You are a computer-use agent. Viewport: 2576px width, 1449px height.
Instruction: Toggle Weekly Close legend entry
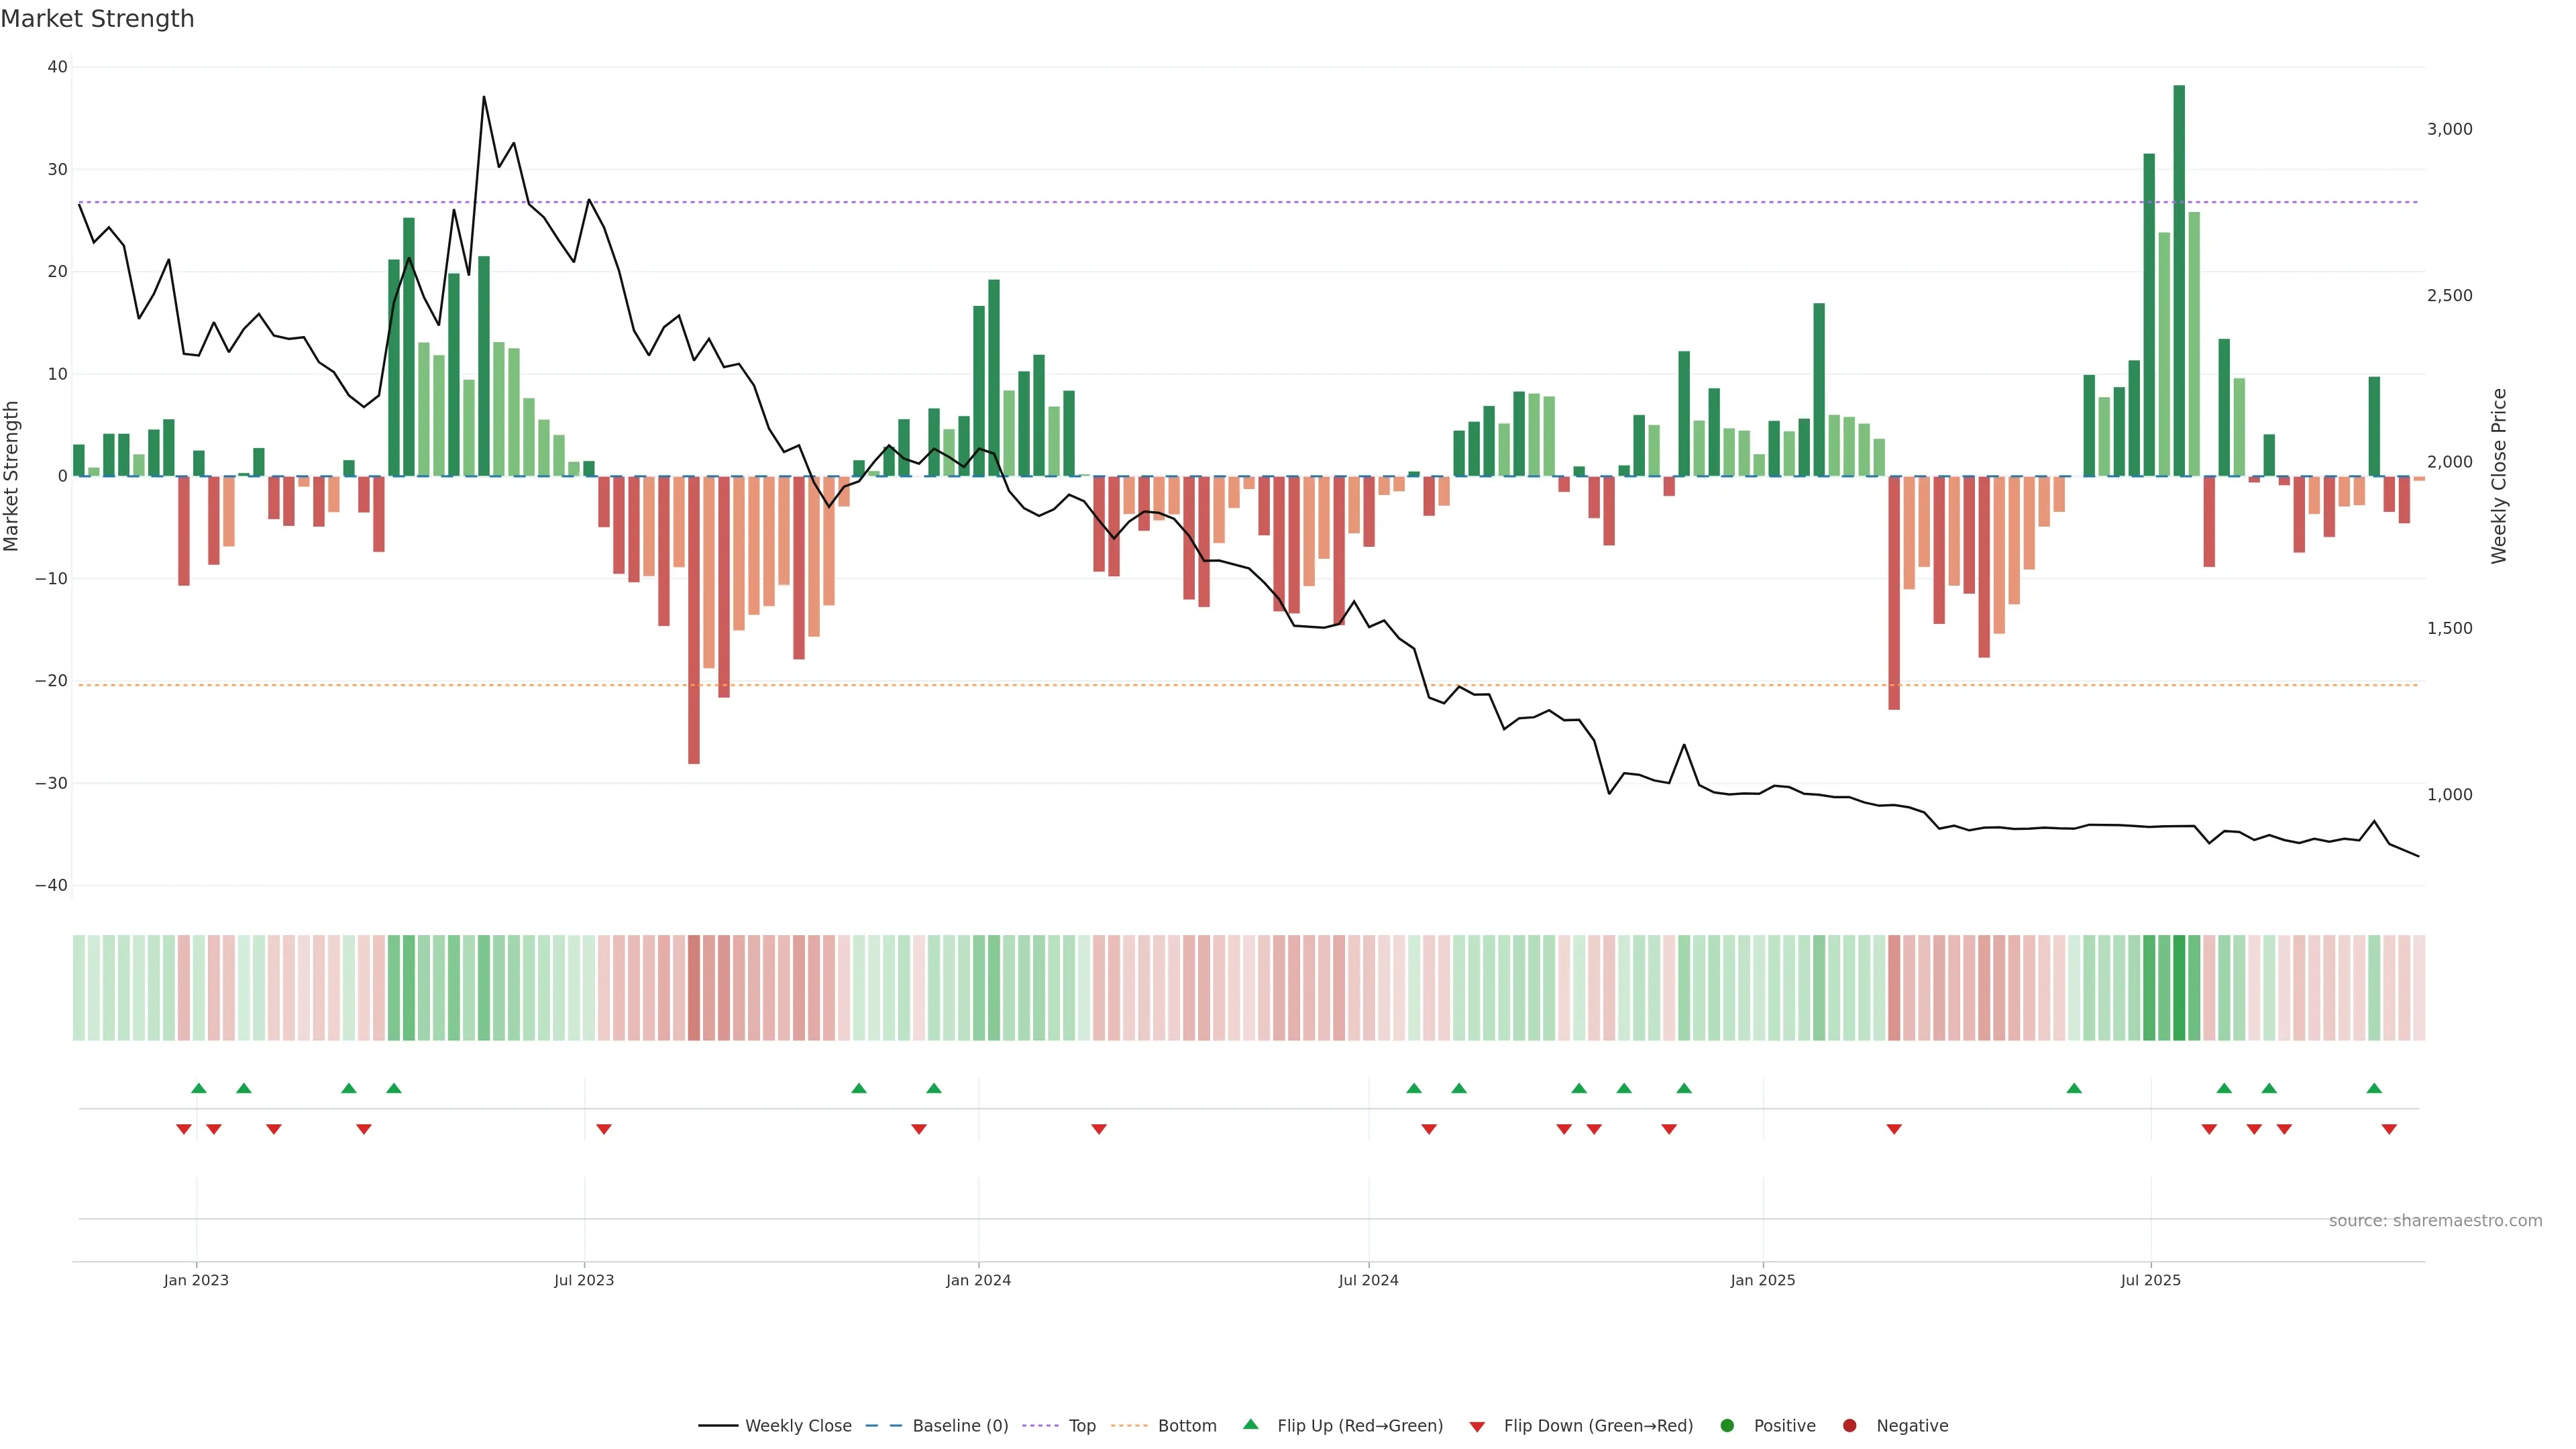click(797, 1426)
